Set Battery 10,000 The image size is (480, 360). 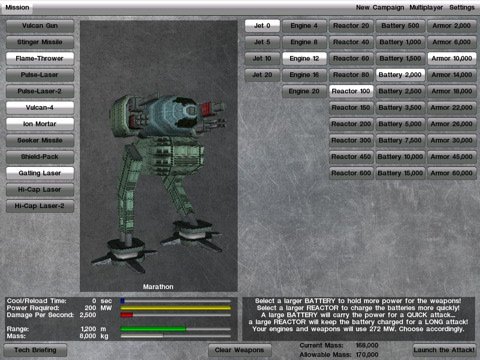point(400,157)
